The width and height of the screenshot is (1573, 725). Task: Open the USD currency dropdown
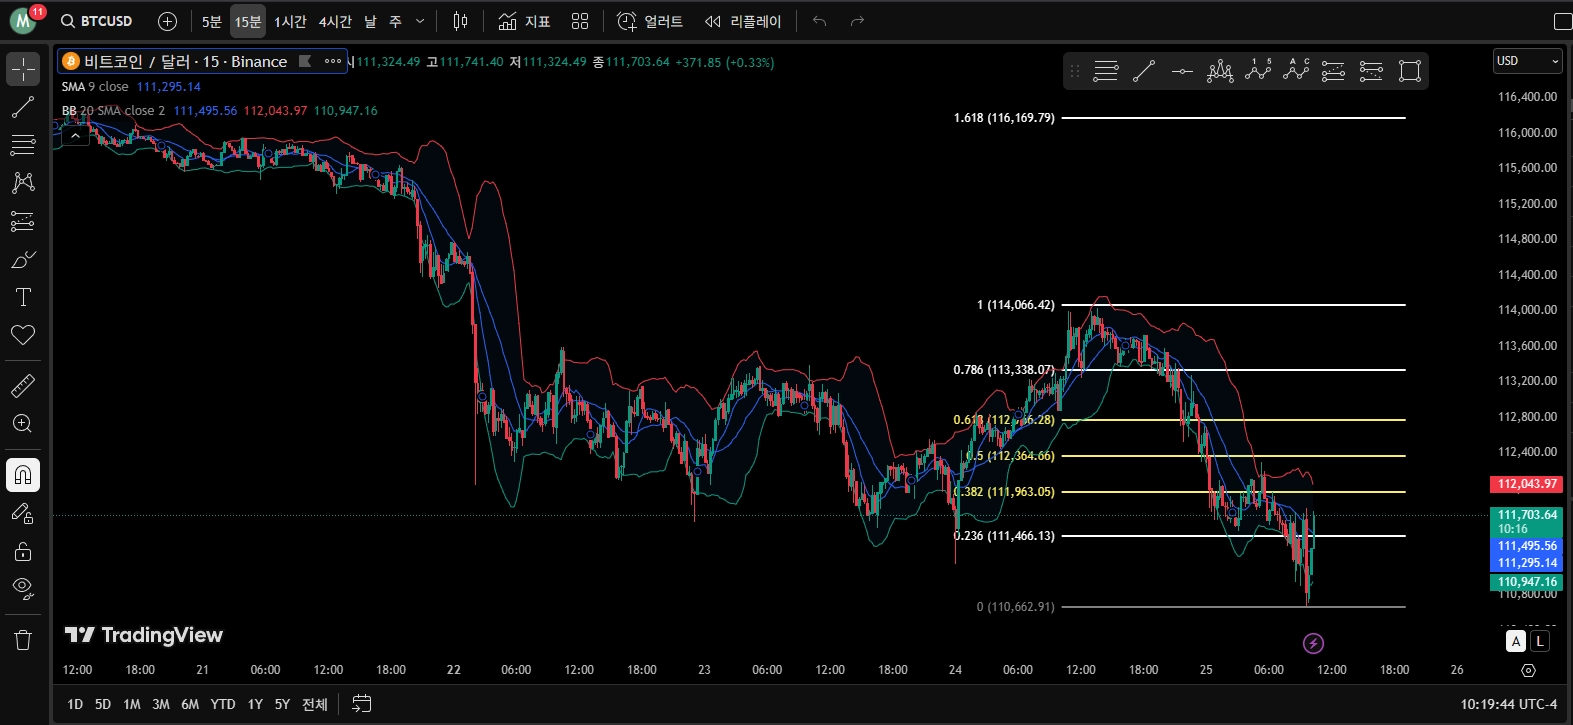1527,61
